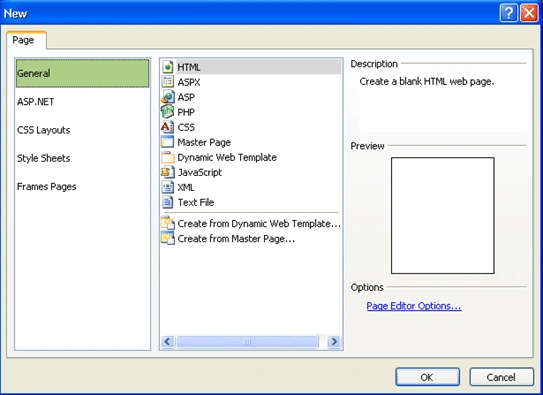
Task: Choose the PHP label in the list
Action: click(186, 113)
